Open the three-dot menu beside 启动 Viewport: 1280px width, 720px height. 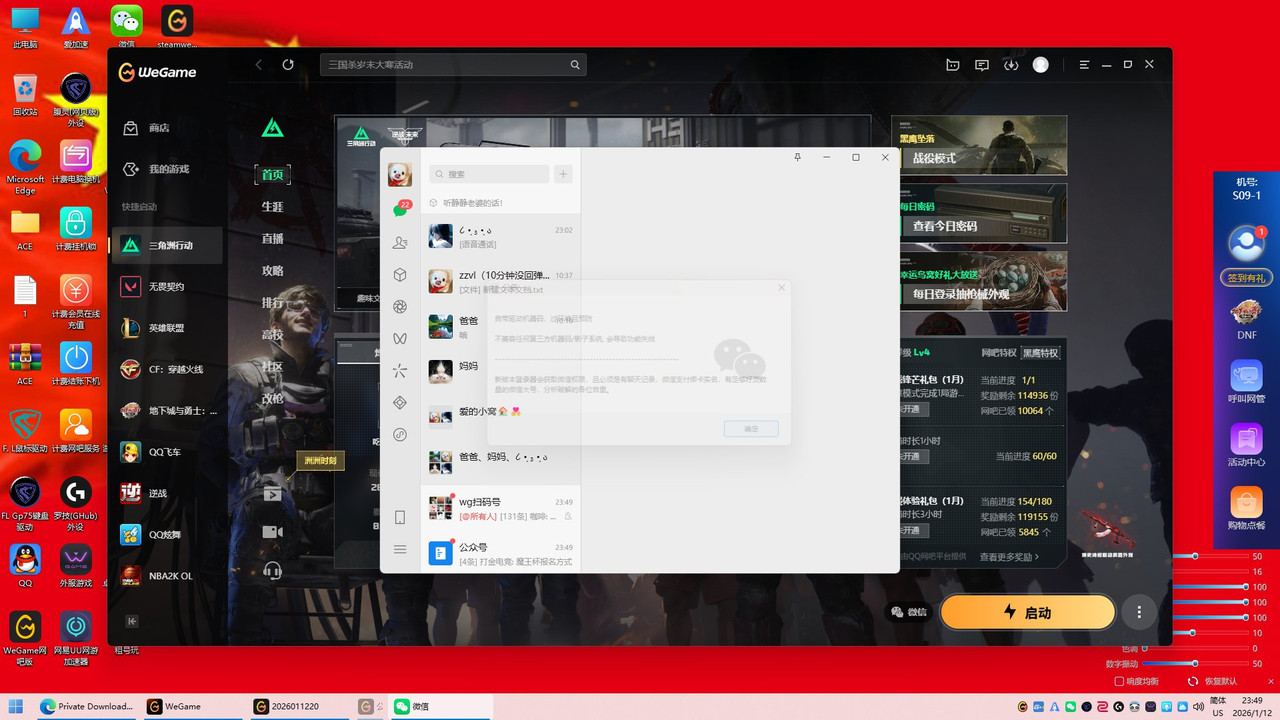pyautogui.click(x=1139, y=612)
